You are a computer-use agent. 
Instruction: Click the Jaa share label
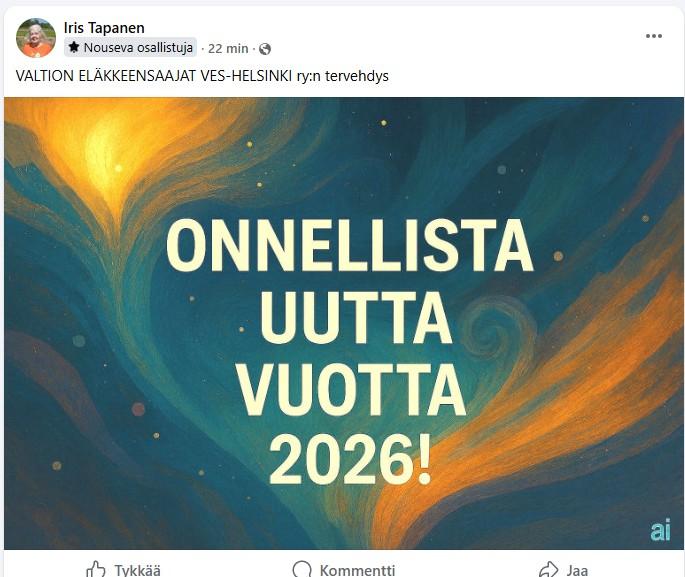(577, 570)
